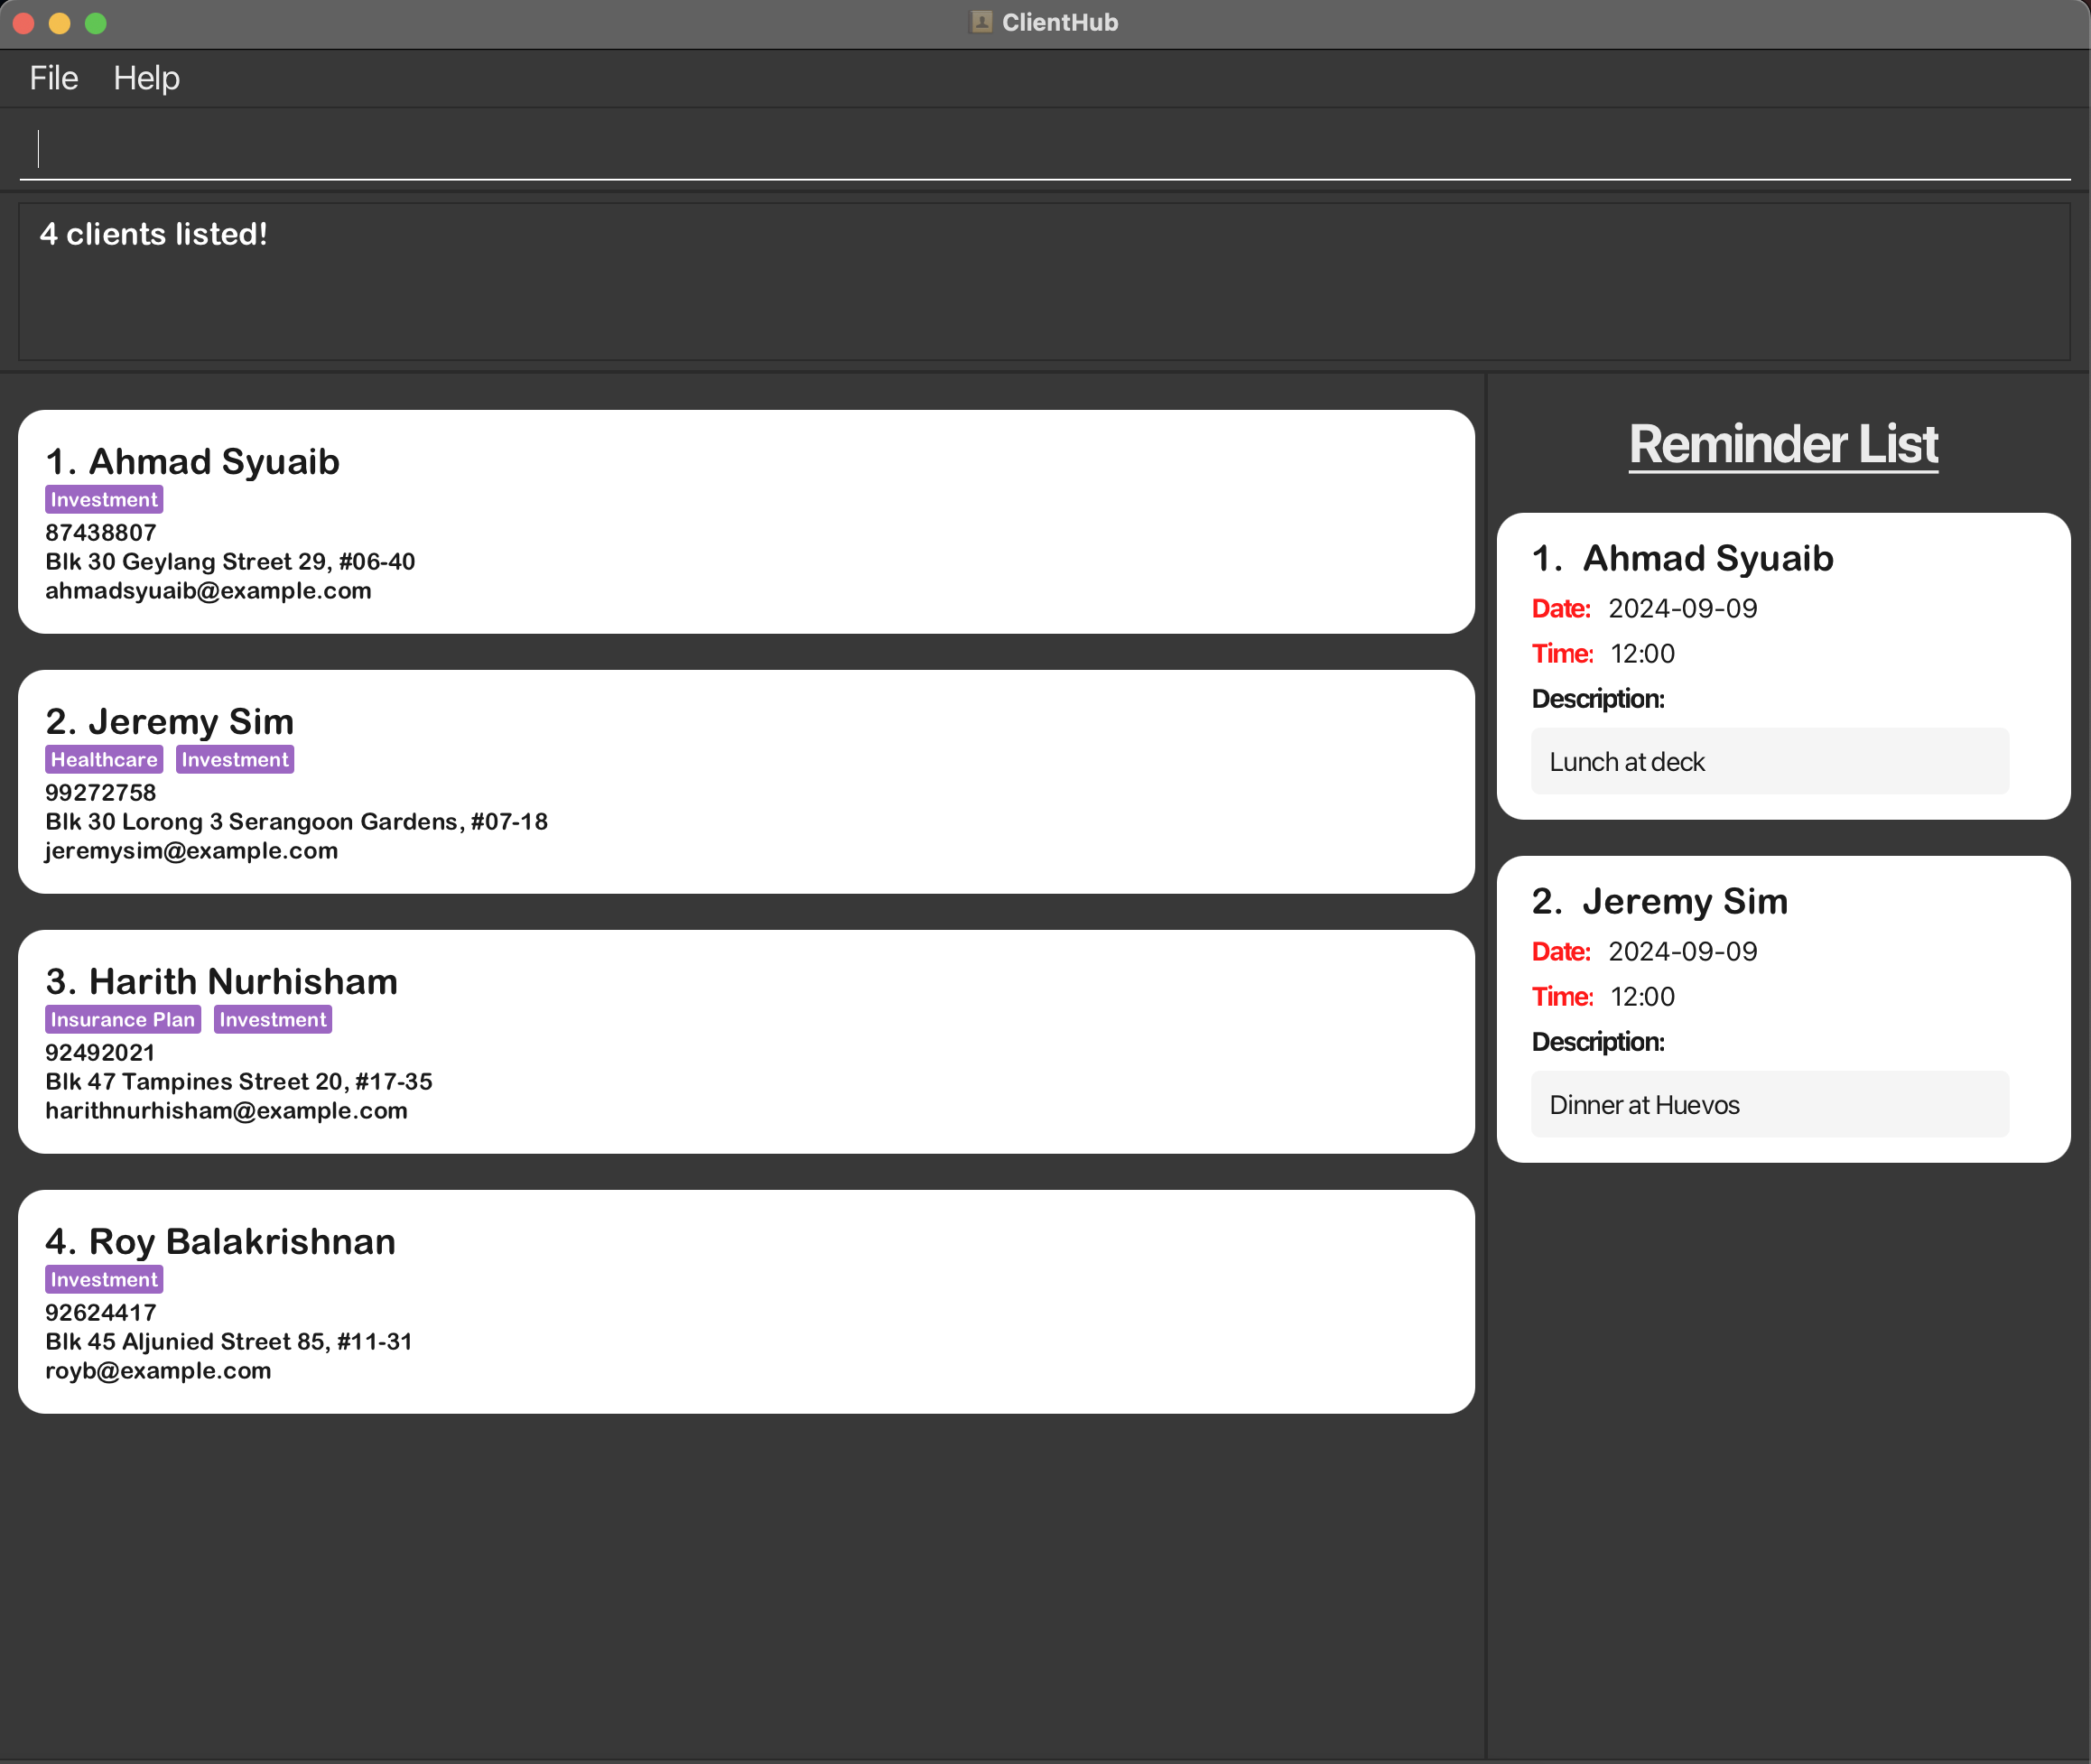Click Roy Balakrishnan's Investment tag

pyautogui.click(x=104, y=1279)
